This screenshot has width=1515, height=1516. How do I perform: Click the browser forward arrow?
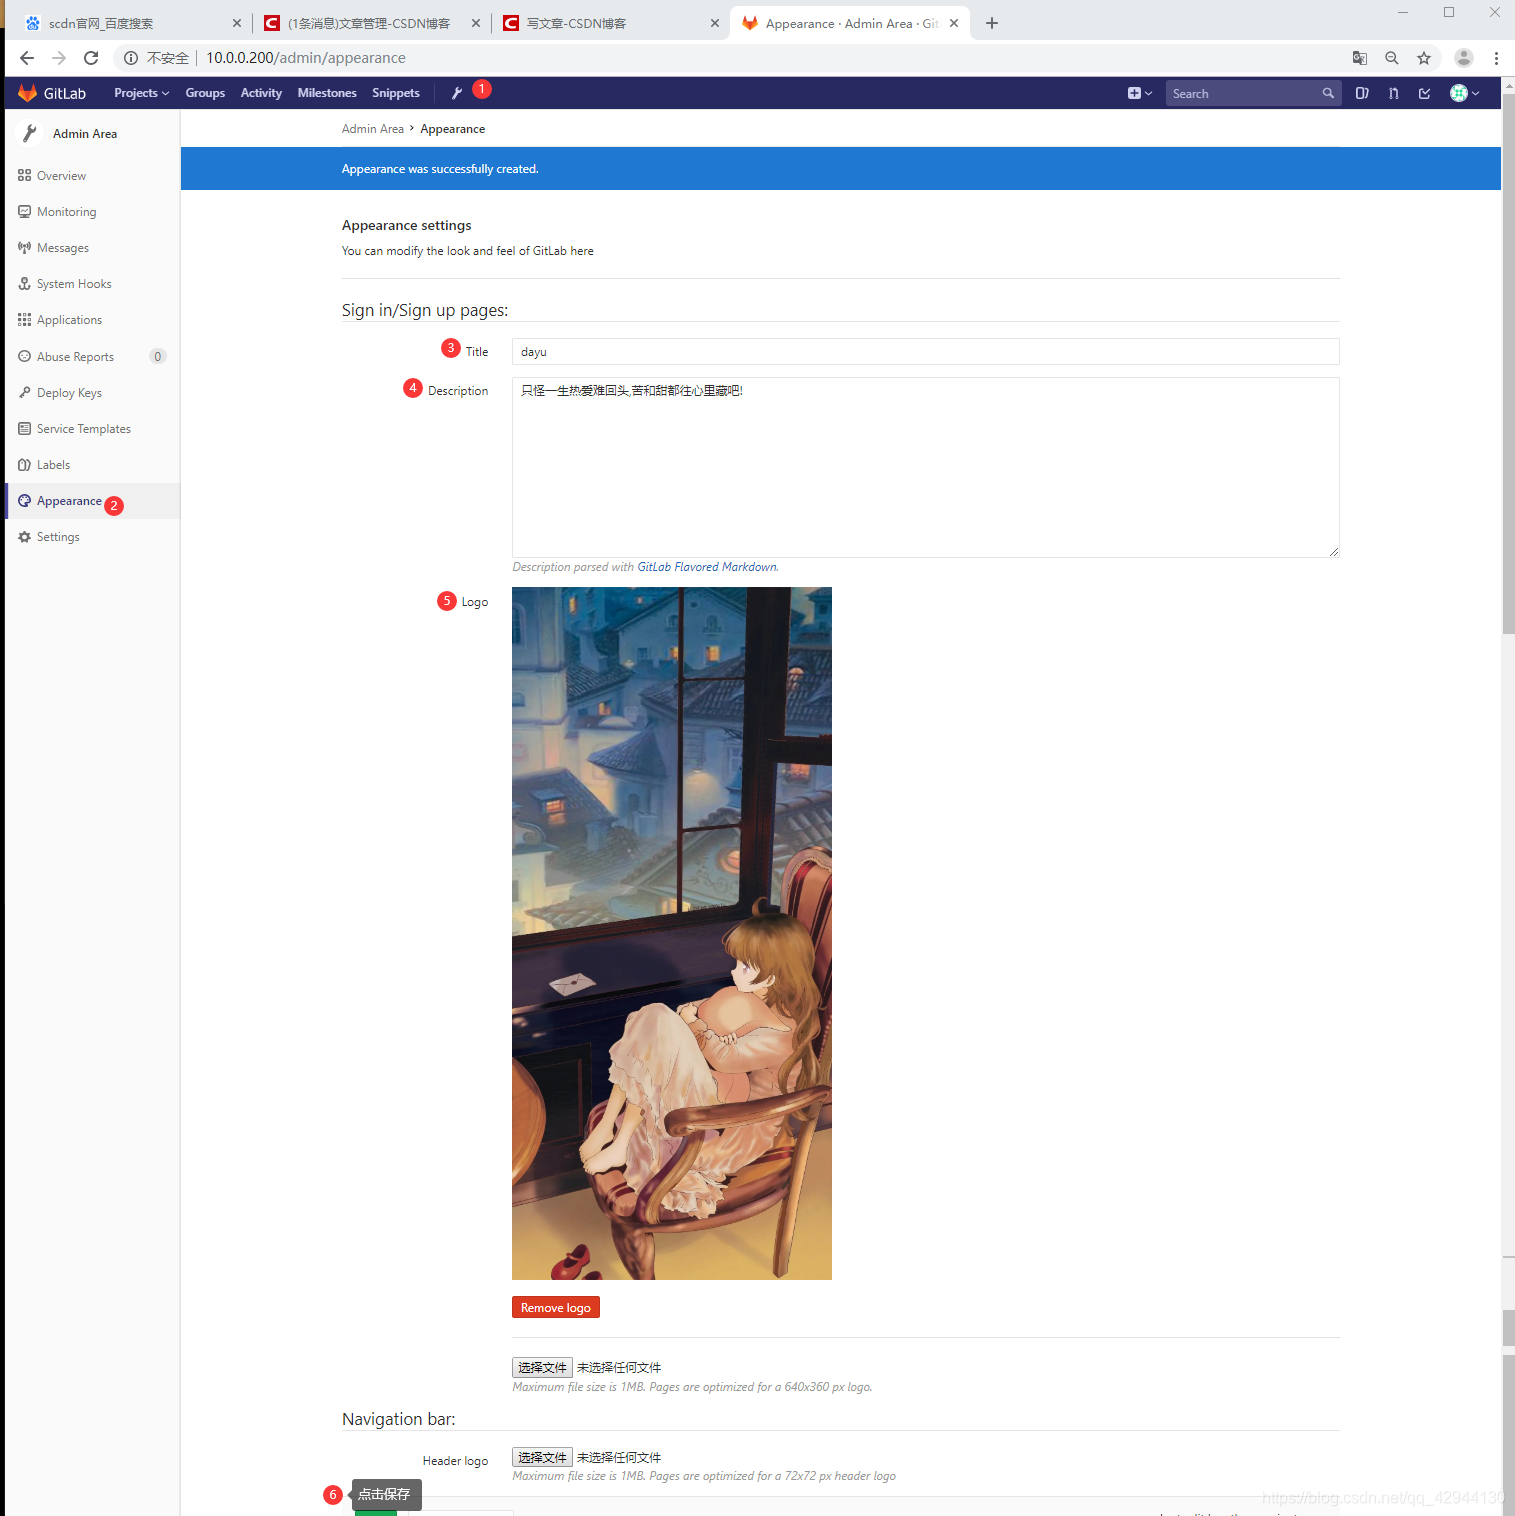[x=59, y=58]
